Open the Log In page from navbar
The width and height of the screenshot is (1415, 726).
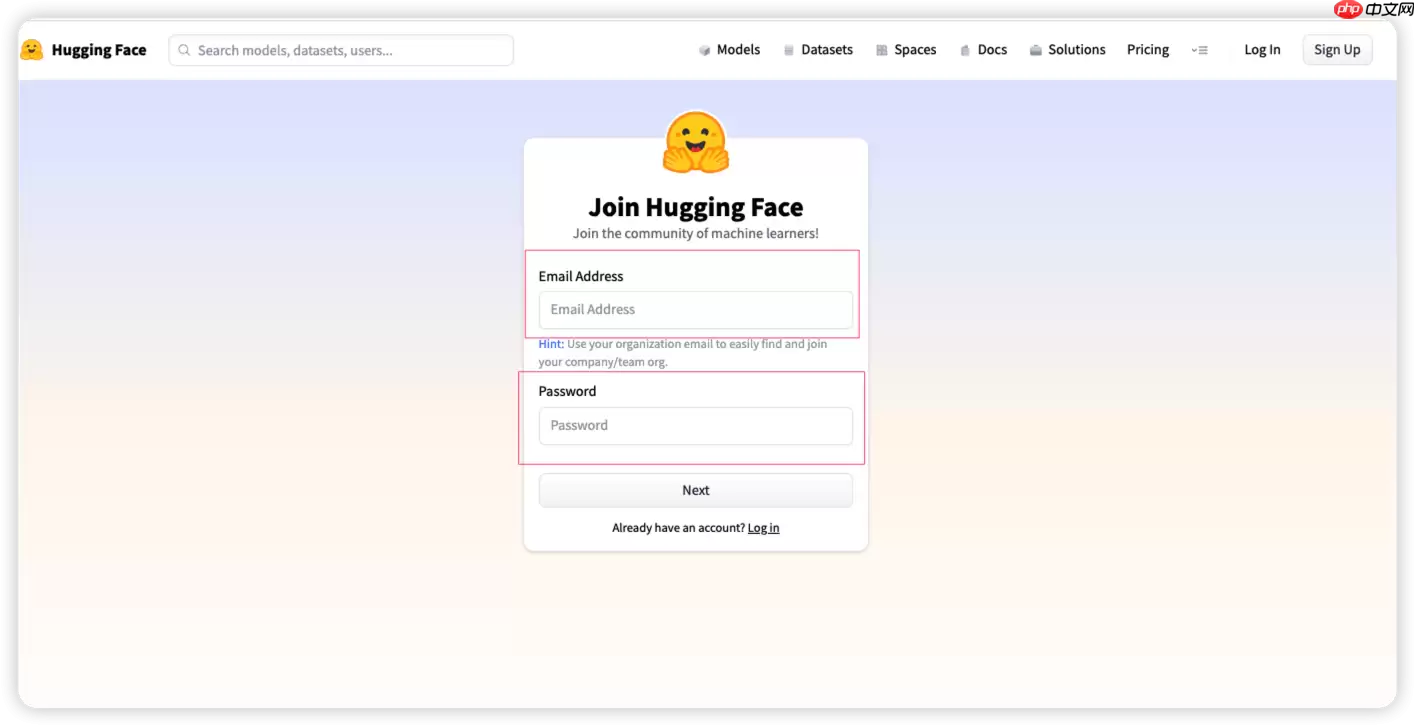tap(1262, 50)
